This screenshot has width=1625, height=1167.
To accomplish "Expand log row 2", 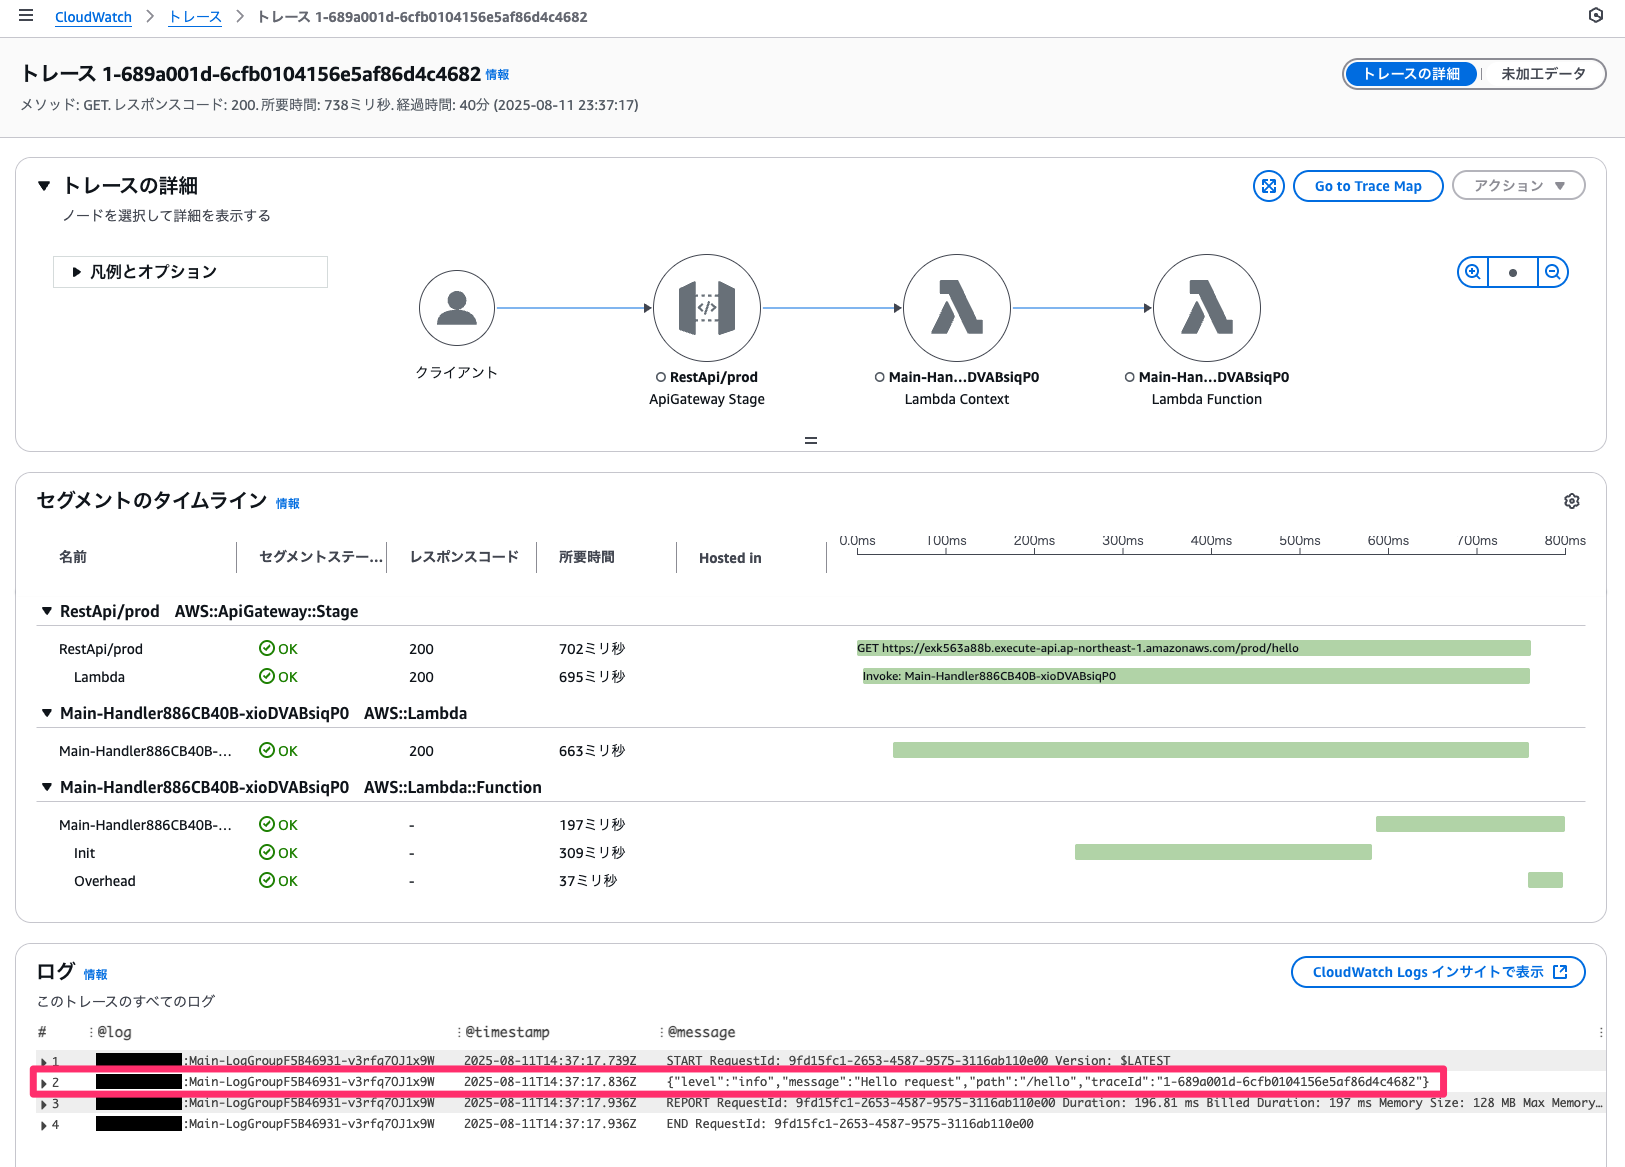I will coord(43,1082).
